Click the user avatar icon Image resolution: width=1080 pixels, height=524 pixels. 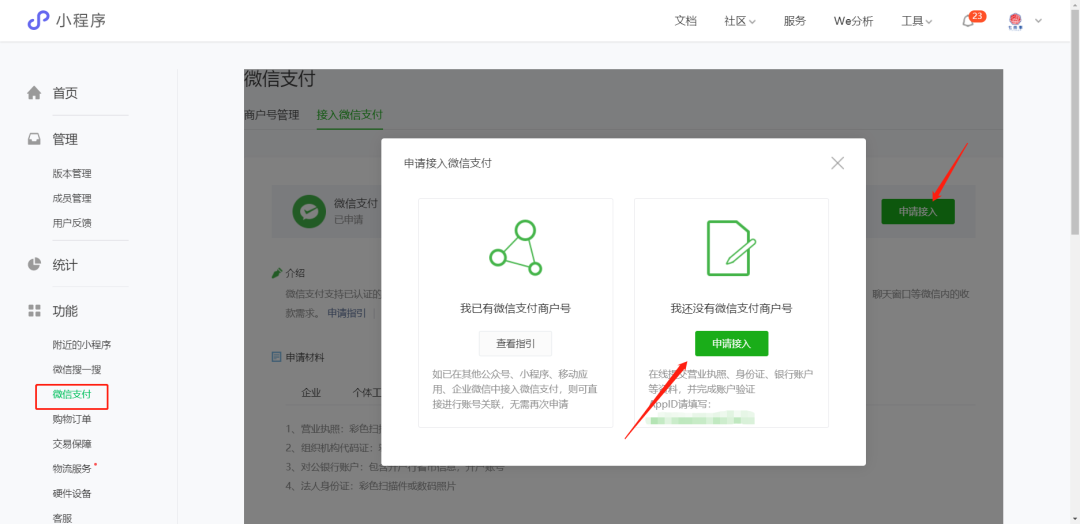(x=1015, y=21)
